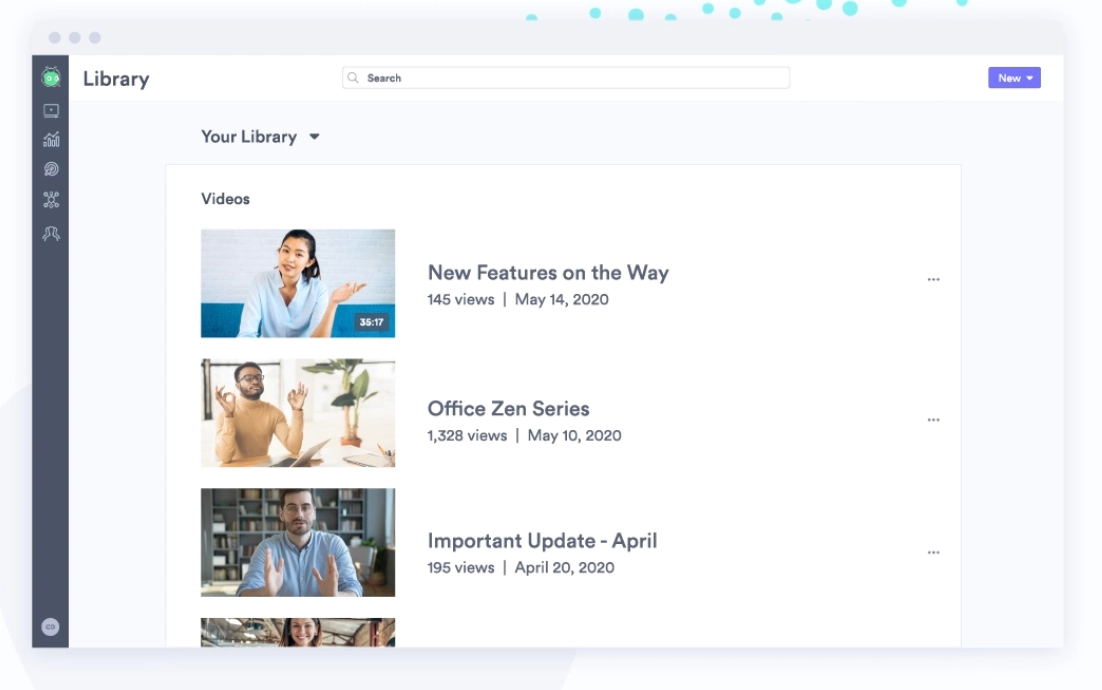This screenshot has width=1102, height=690.
Task: Collapse the Your Library selector chevron
Action: pyautogui.click(x=315, y=137)
